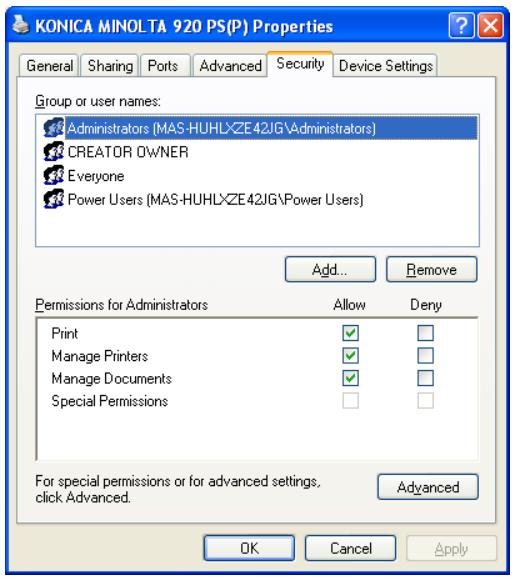Click the Manage Documents permission label
Image resolution: width=515 pixels, height=579 pixels.
pyautogui.click(x=111, y=378)
